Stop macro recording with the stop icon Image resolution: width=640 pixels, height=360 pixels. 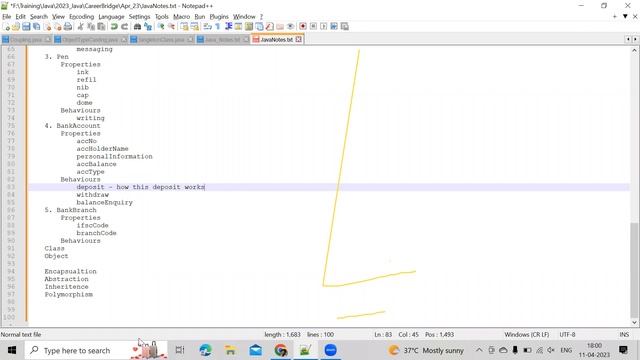[313, 27]
